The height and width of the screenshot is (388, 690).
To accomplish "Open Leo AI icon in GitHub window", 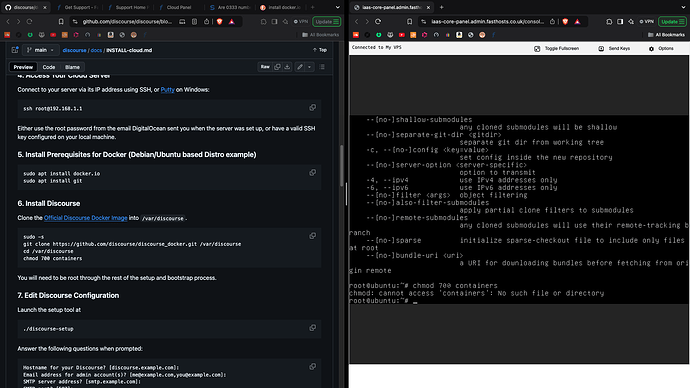I will click(285, 22).
